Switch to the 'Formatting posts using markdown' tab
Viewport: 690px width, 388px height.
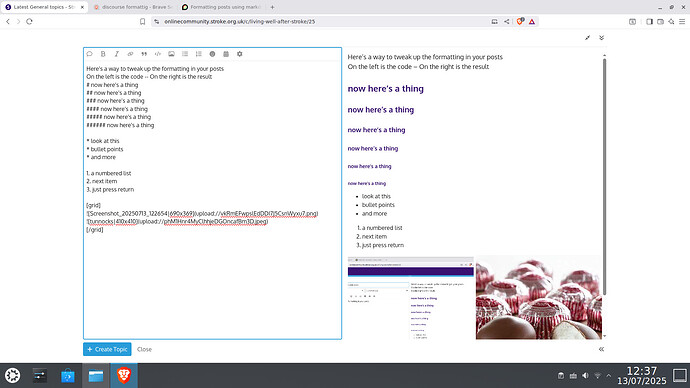pos(222,7)
